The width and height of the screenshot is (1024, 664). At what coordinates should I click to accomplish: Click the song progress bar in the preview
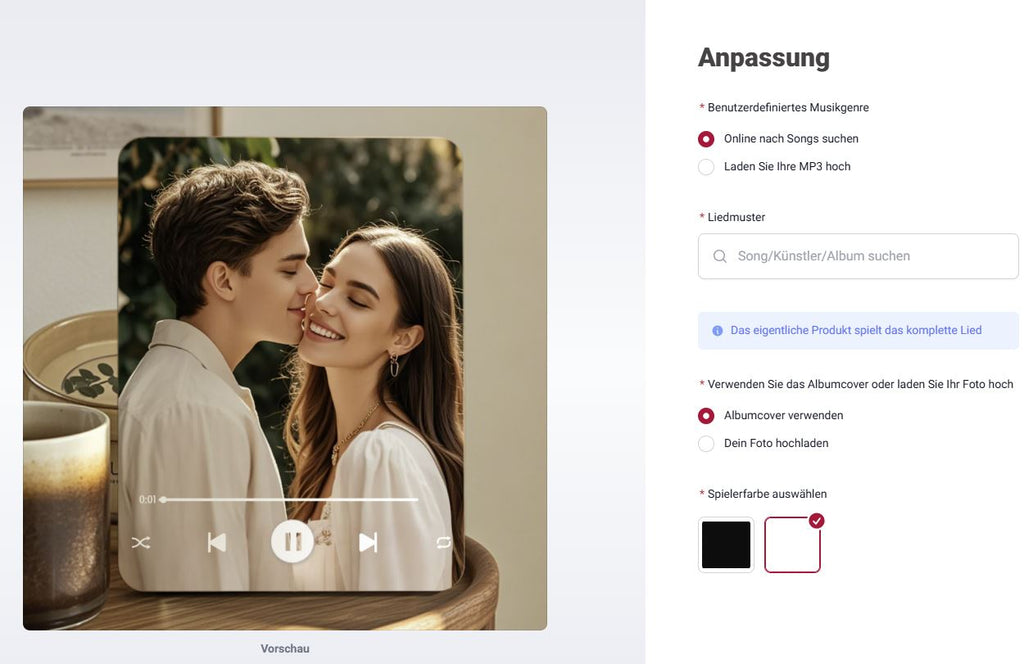pos(290,499)
